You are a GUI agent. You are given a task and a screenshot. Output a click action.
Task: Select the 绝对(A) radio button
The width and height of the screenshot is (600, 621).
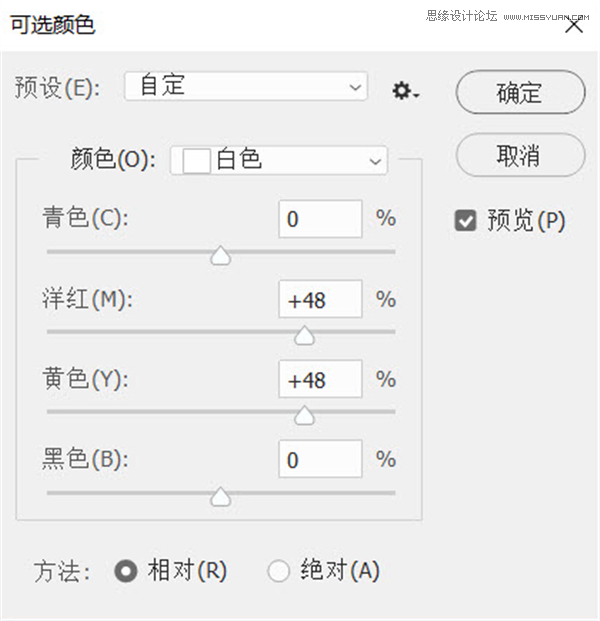(278, 571)
